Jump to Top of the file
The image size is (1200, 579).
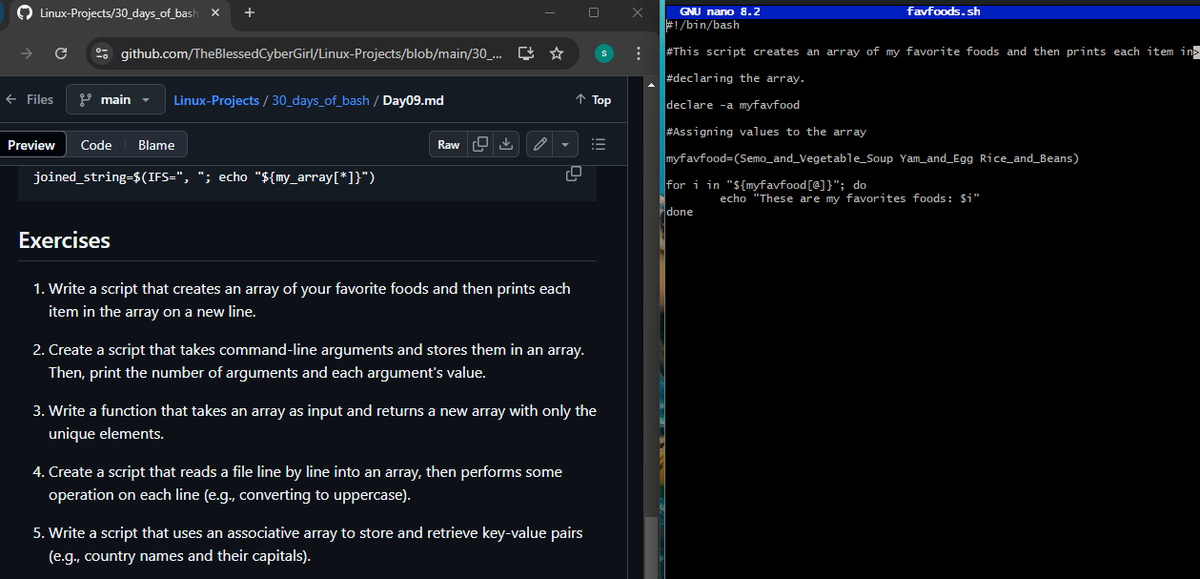pos(593,99)
